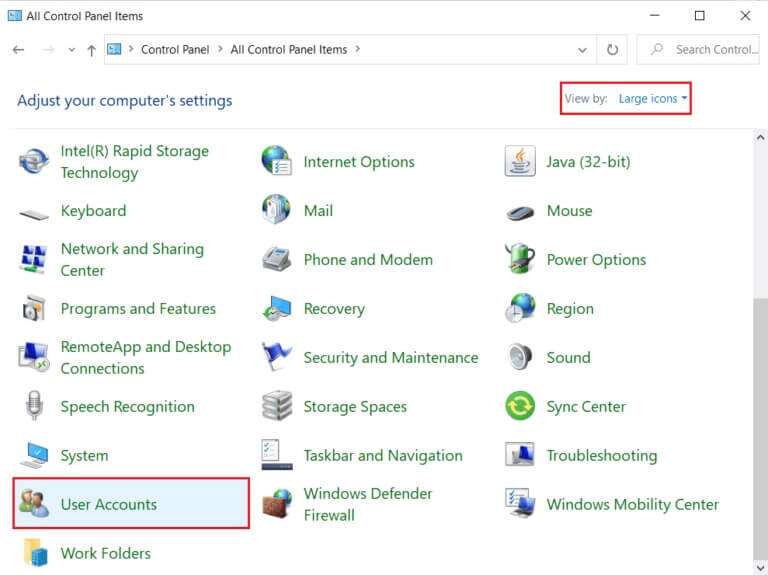768x575 pixels.
Task: Open the Security and Maintenance text link
Action: point(391,358)
